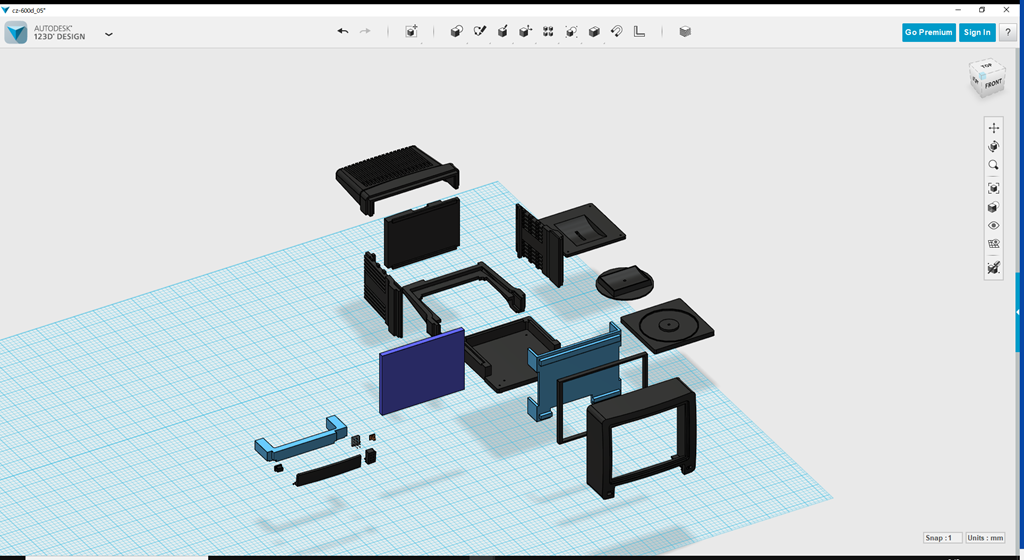Open the Material tool icon
This screenshot has height=560, width=1024.
pos(685,32)
